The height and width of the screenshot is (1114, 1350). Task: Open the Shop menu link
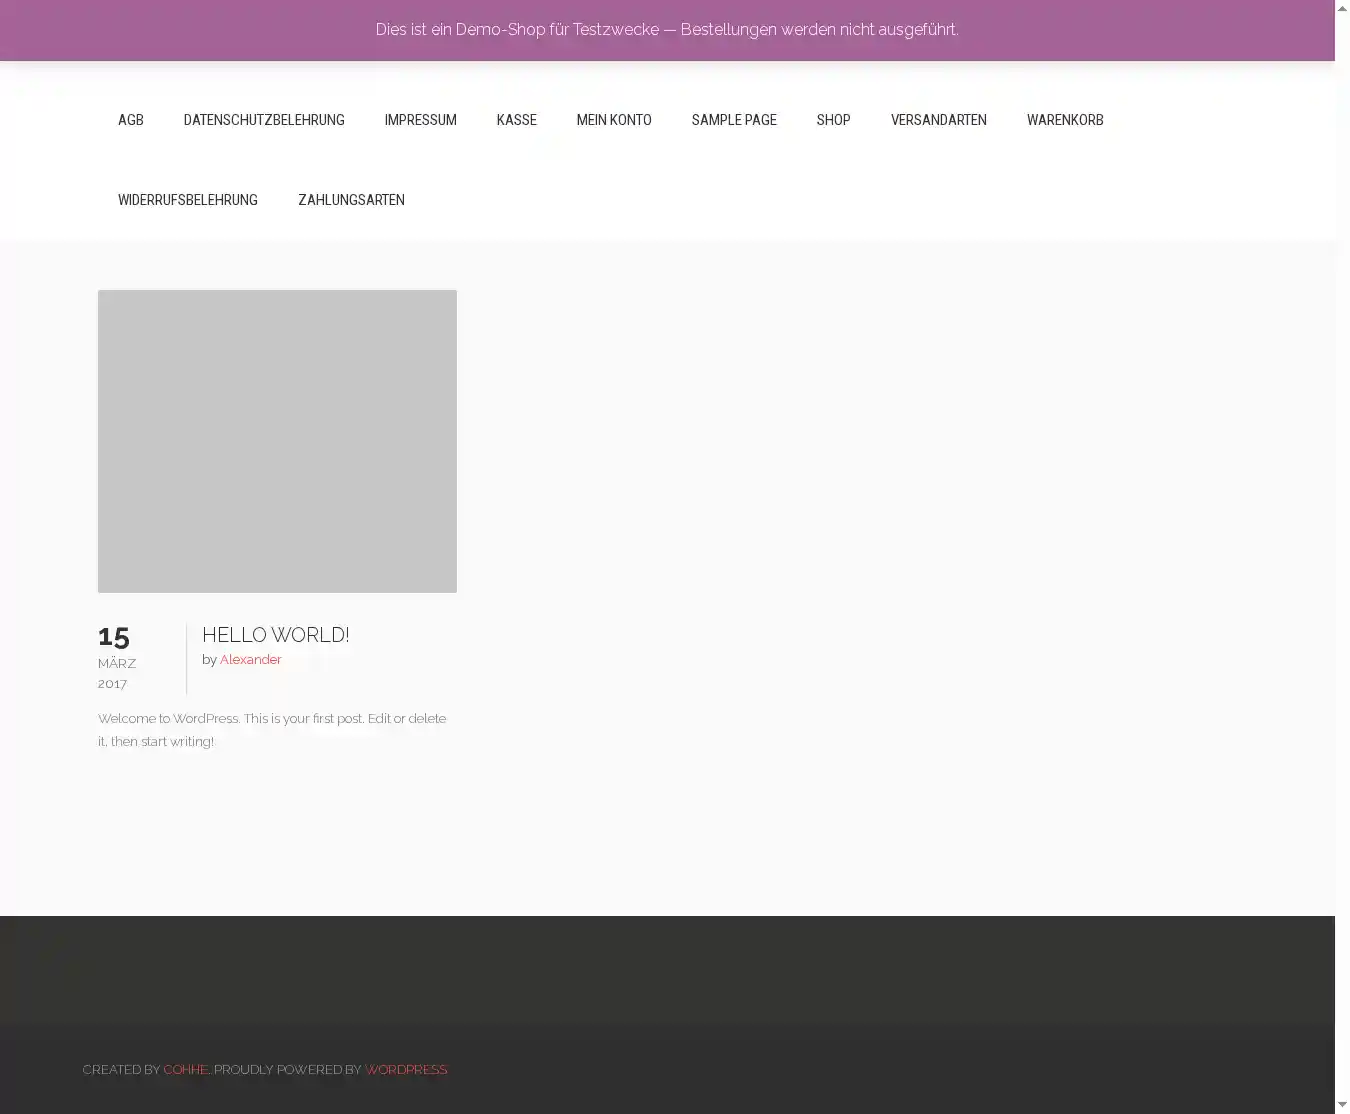(833, 120)
